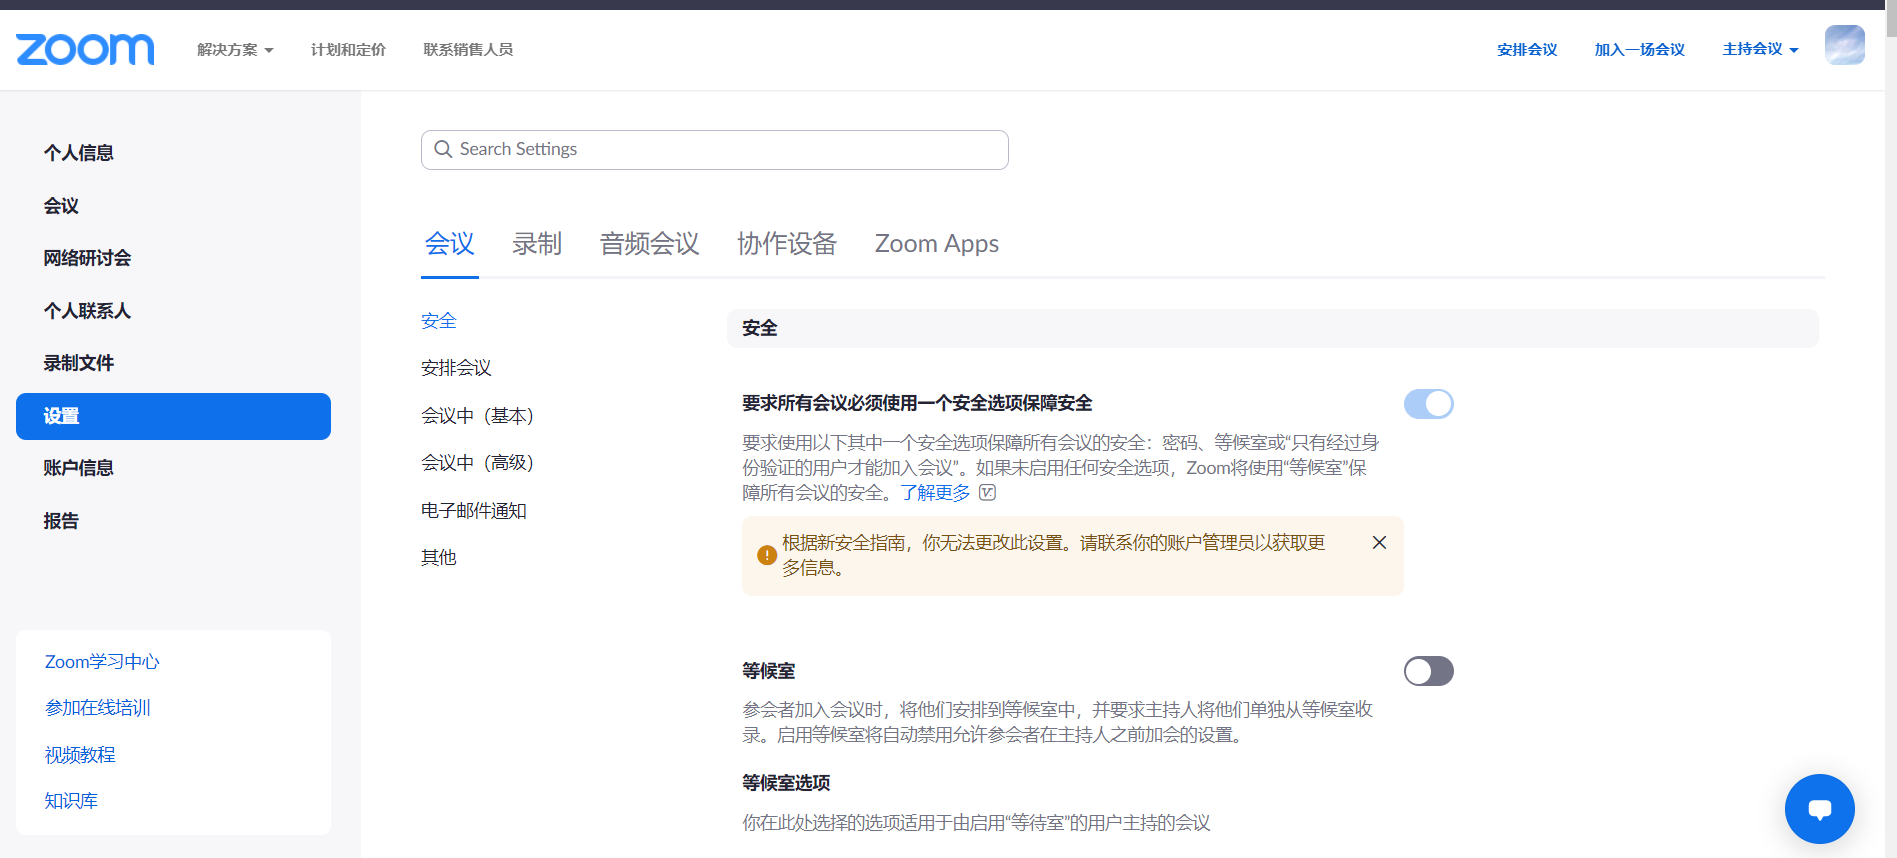
Task: Click the 等候室选项 heading text
Action: pyautogui.click(x=786, y=783)
